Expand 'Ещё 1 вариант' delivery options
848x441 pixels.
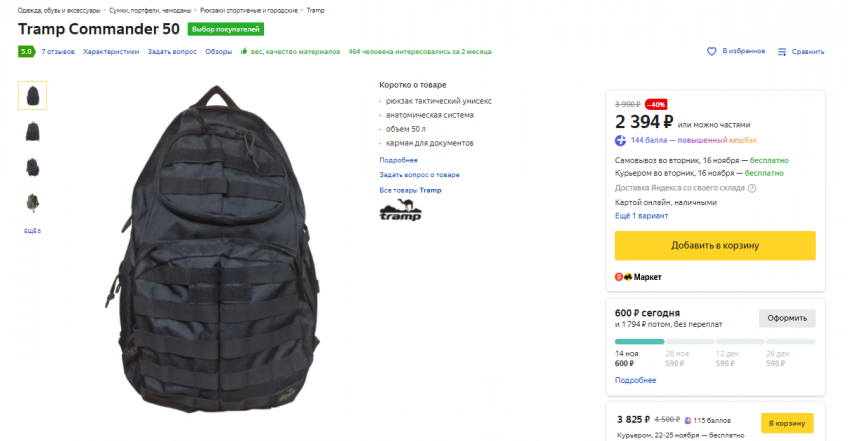[x=641, y=216]
